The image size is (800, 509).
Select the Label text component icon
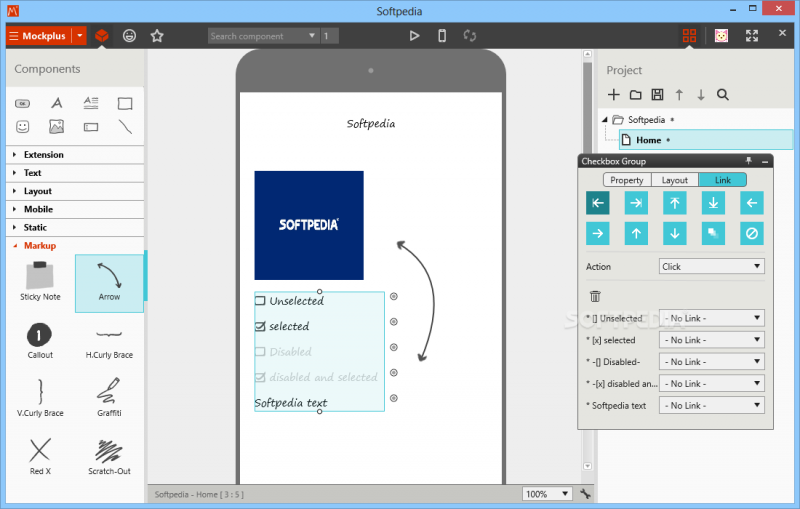click(x=57, y=103)
